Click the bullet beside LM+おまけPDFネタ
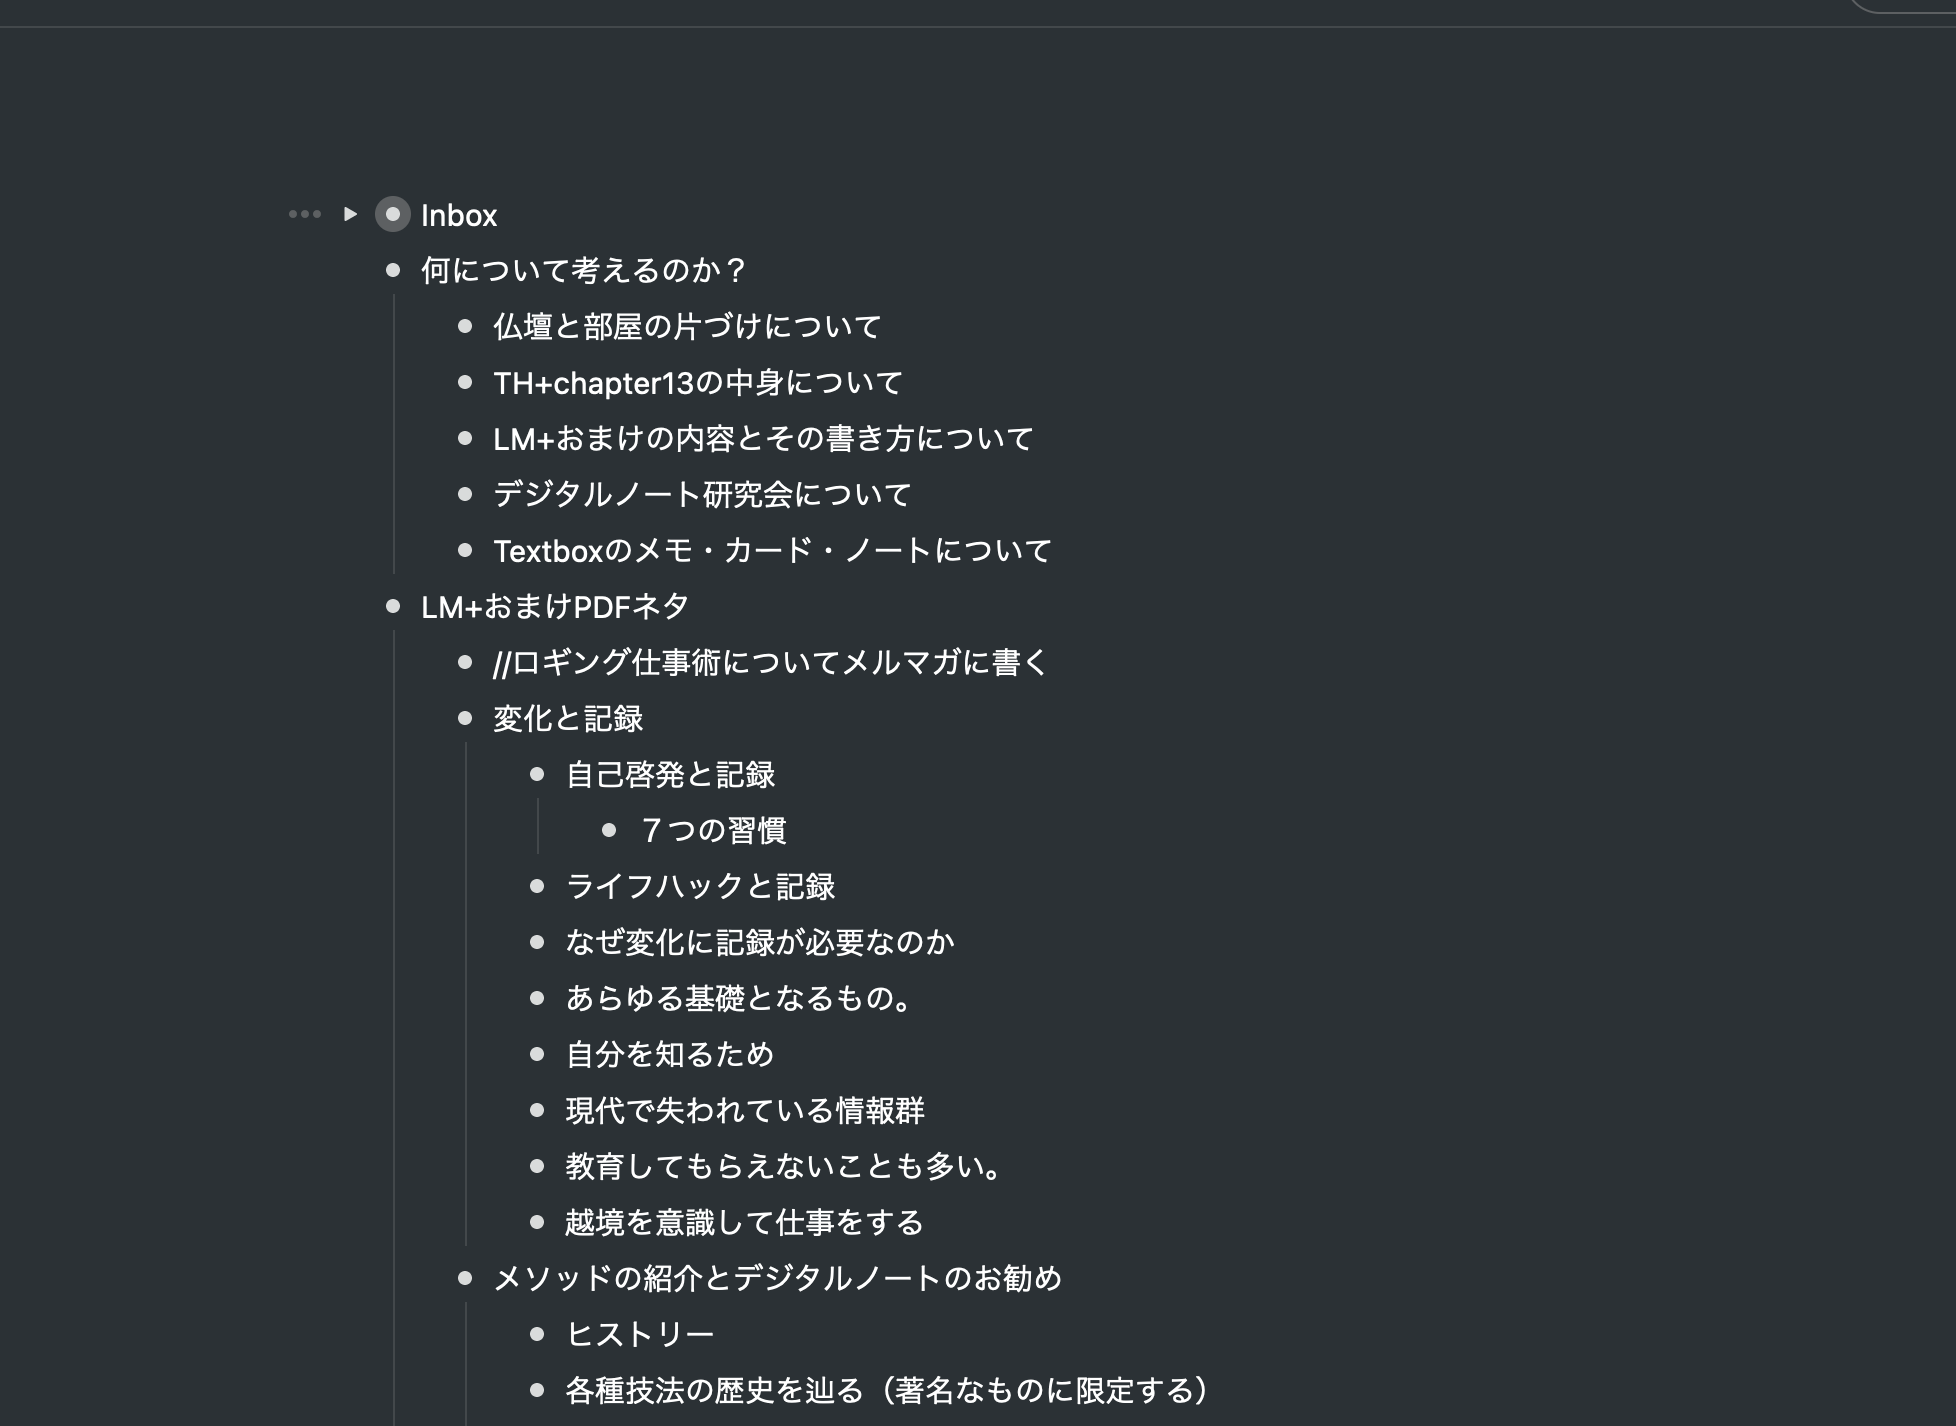1956x1426 pixels. click(394, 605)
